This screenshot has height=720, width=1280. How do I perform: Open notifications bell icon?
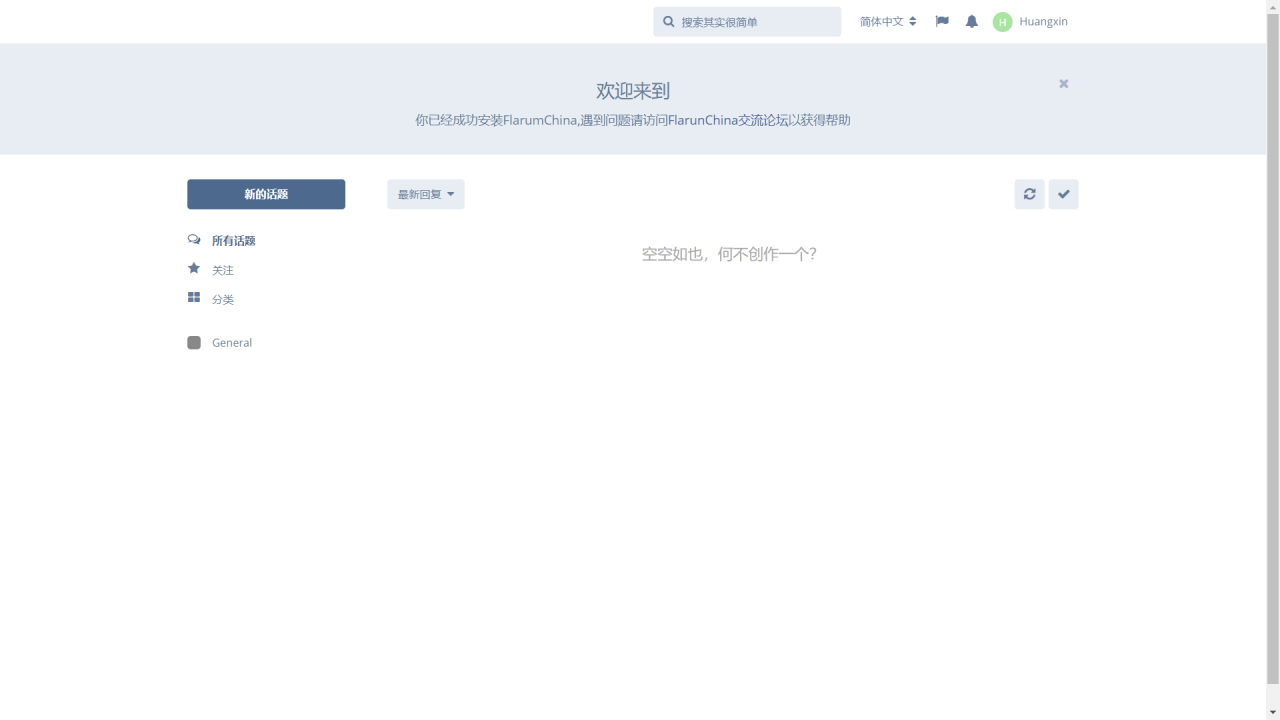971,22
